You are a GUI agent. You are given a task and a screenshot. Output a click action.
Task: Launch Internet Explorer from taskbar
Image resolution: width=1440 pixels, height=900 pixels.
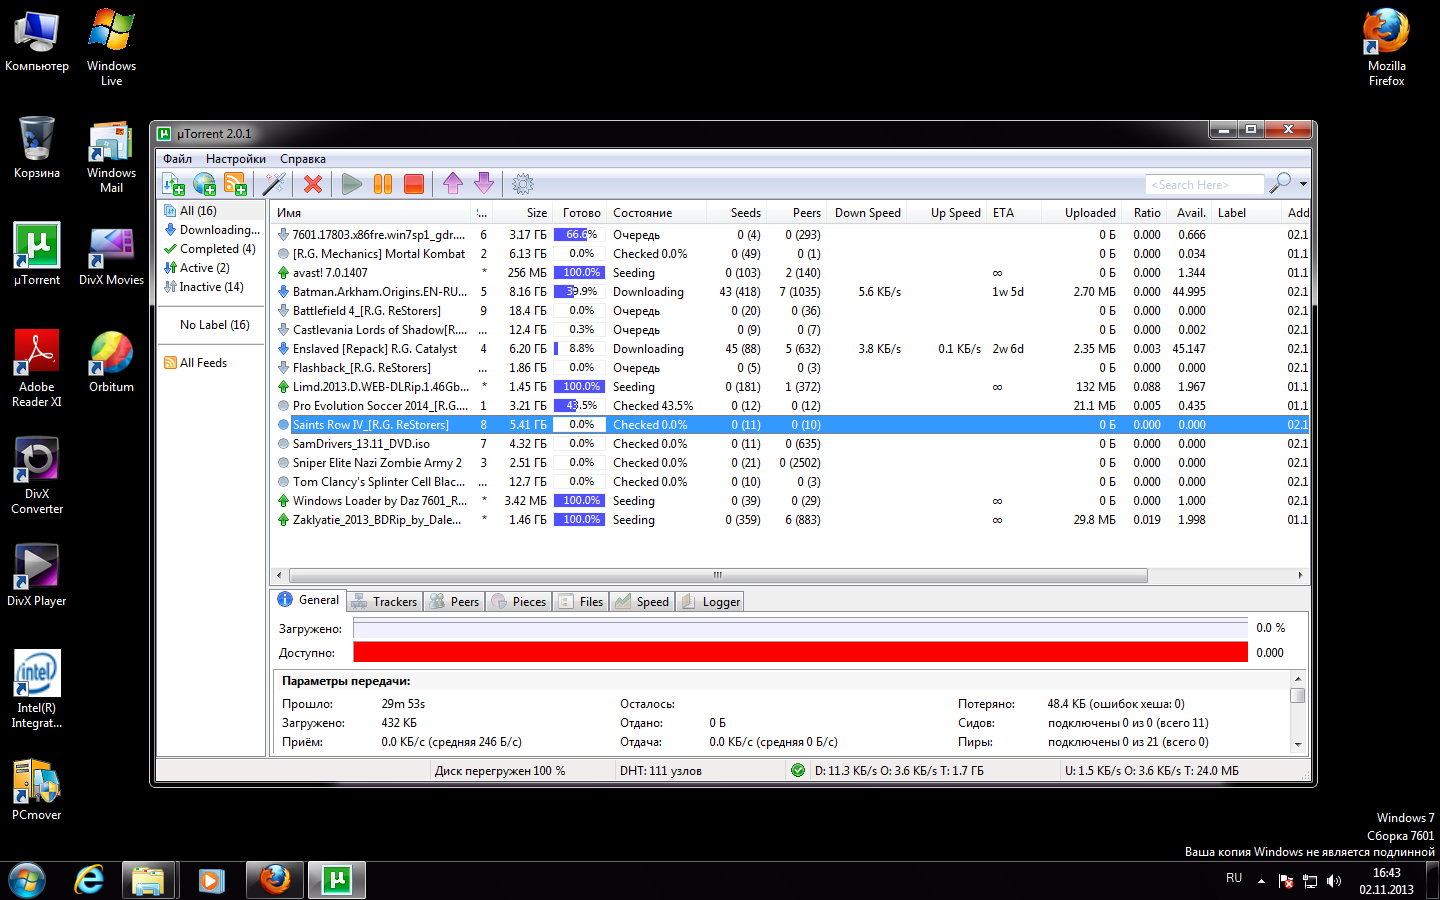point(89,880)
